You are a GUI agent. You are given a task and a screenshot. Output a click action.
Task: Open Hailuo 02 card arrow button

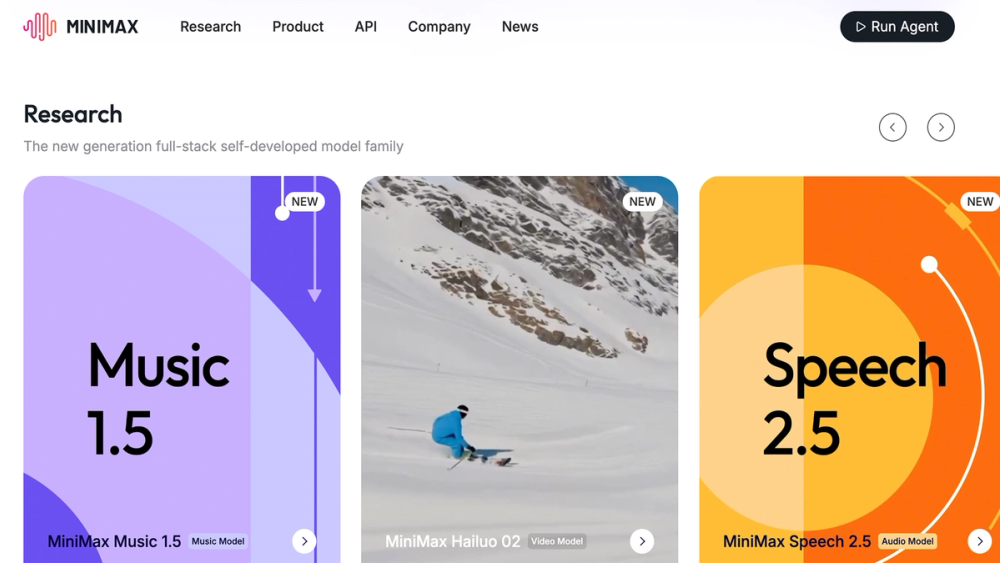pyautogui.click(x=642, y=541)
